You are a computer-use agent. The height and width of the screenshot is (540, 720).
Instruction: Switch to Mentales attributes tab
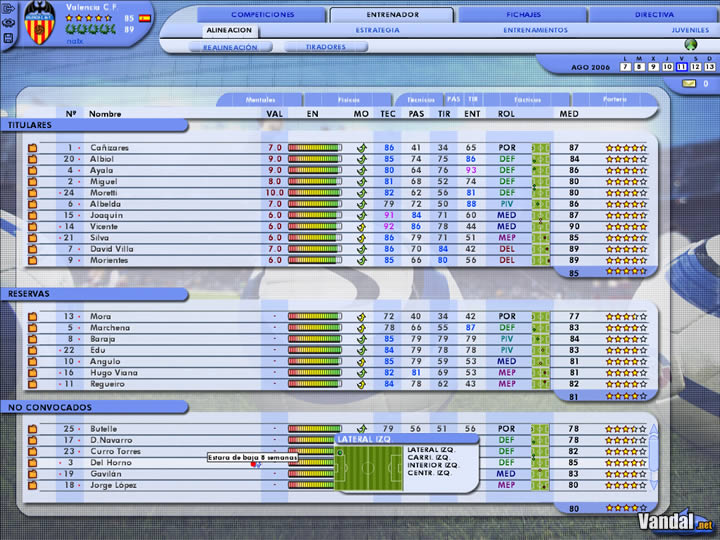pos(260,100)
